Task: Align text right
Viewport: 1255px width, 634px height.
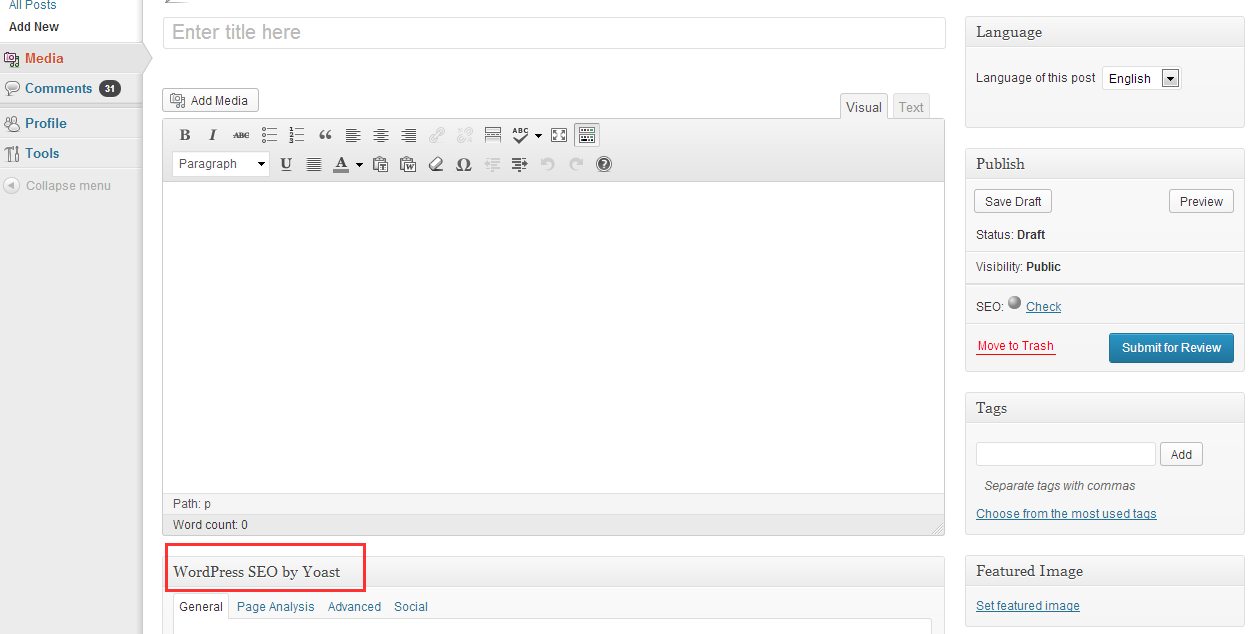Action: [408, 135]
